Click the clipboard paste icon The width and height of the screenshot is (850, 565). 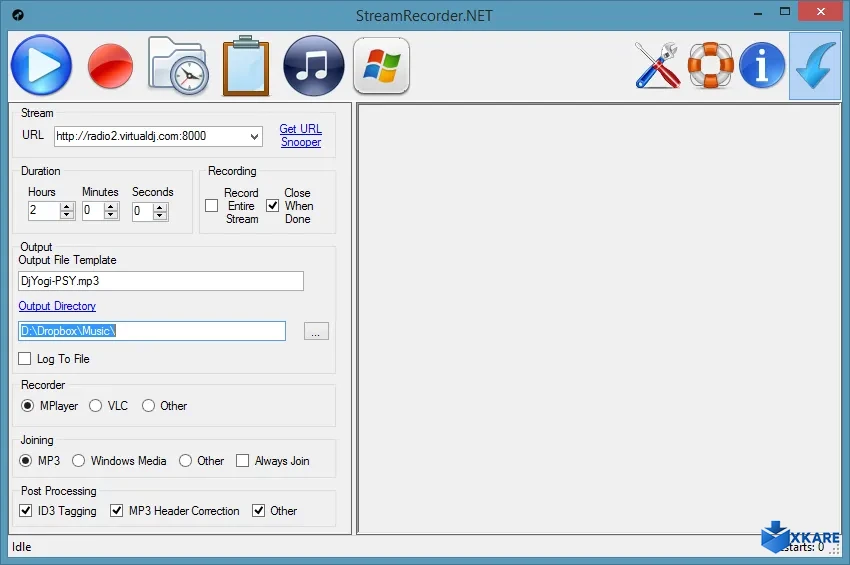point(246,66)
